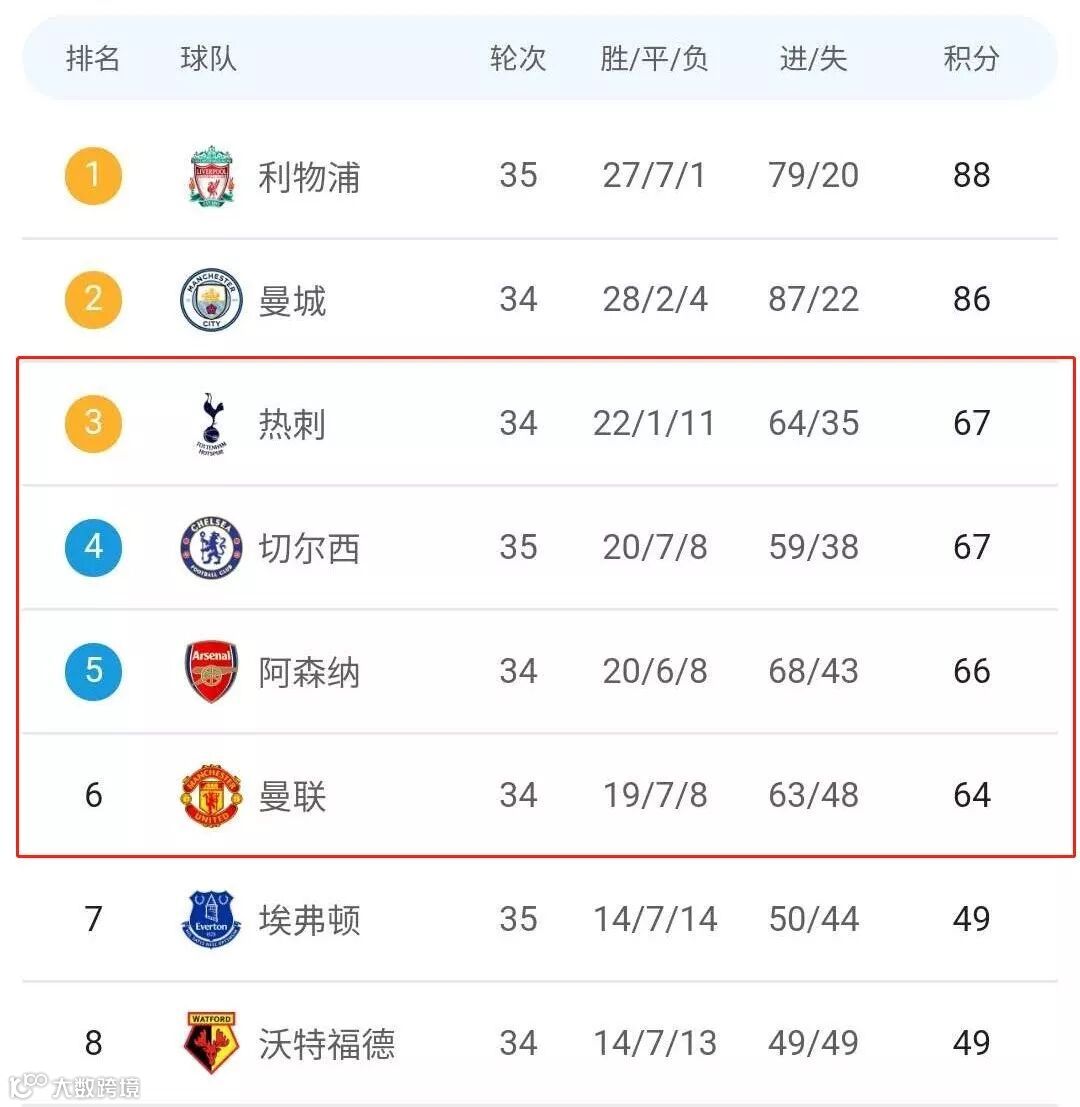Click the Manchester City club crest
This screenshot has height=1107, width=1080.
211,299
